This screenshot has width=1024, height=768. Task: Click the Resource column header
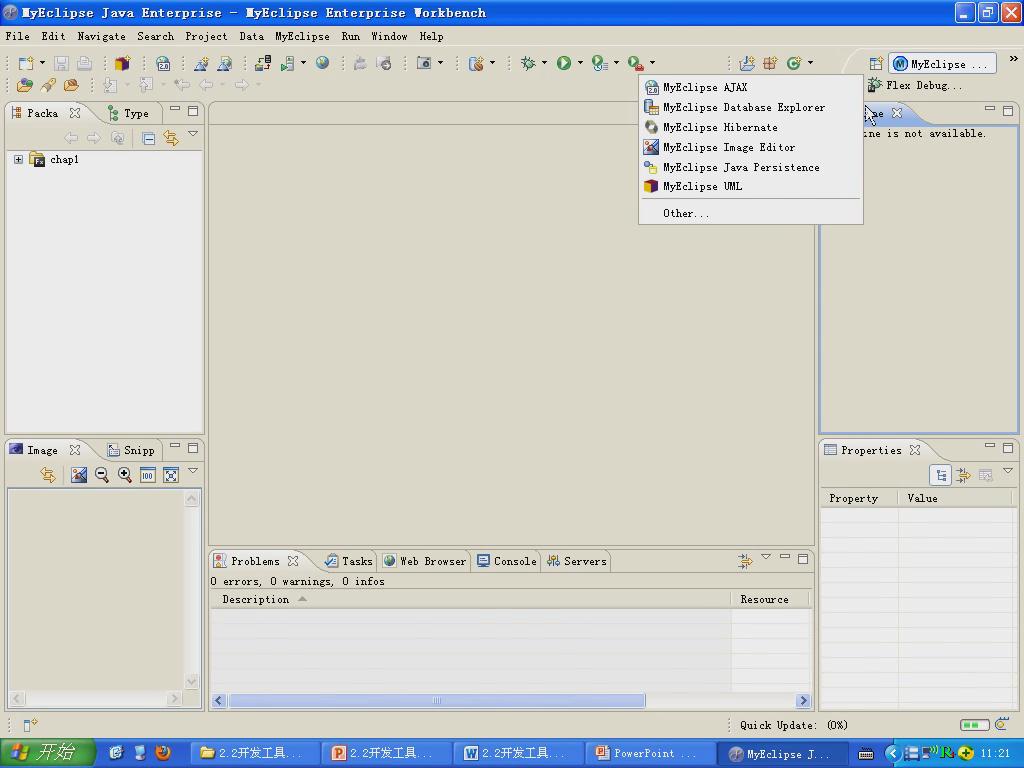click(x=769, y=600)
